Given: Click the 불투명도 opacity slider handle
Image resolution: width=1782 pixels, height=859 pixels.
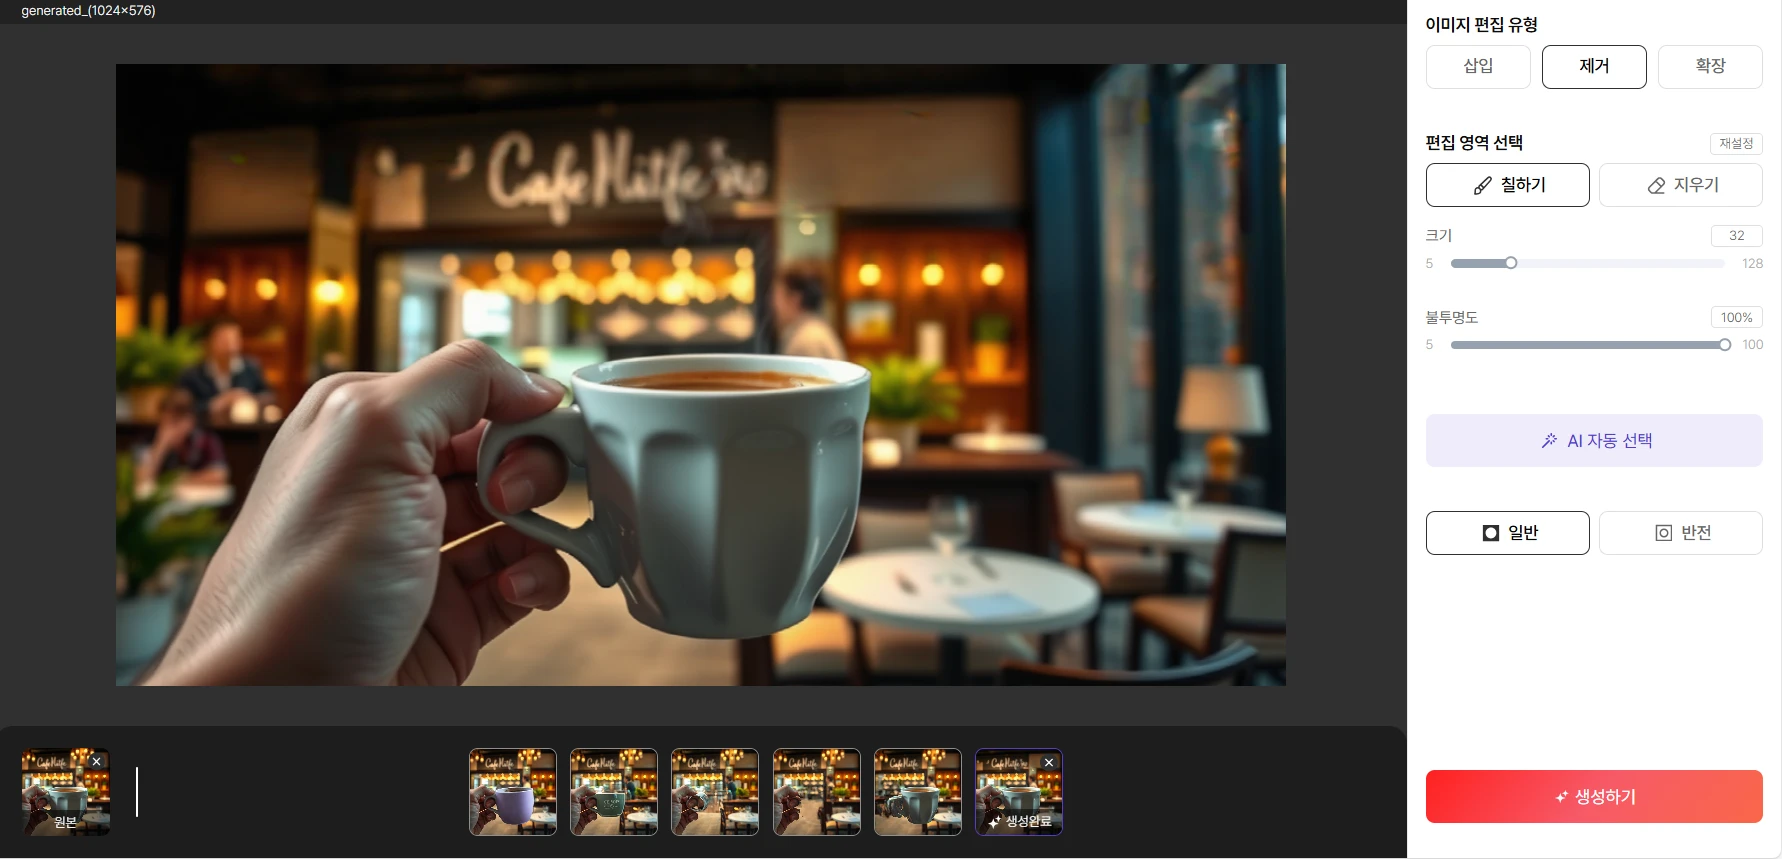Looking at the screenshot, I should [1725, 345].
